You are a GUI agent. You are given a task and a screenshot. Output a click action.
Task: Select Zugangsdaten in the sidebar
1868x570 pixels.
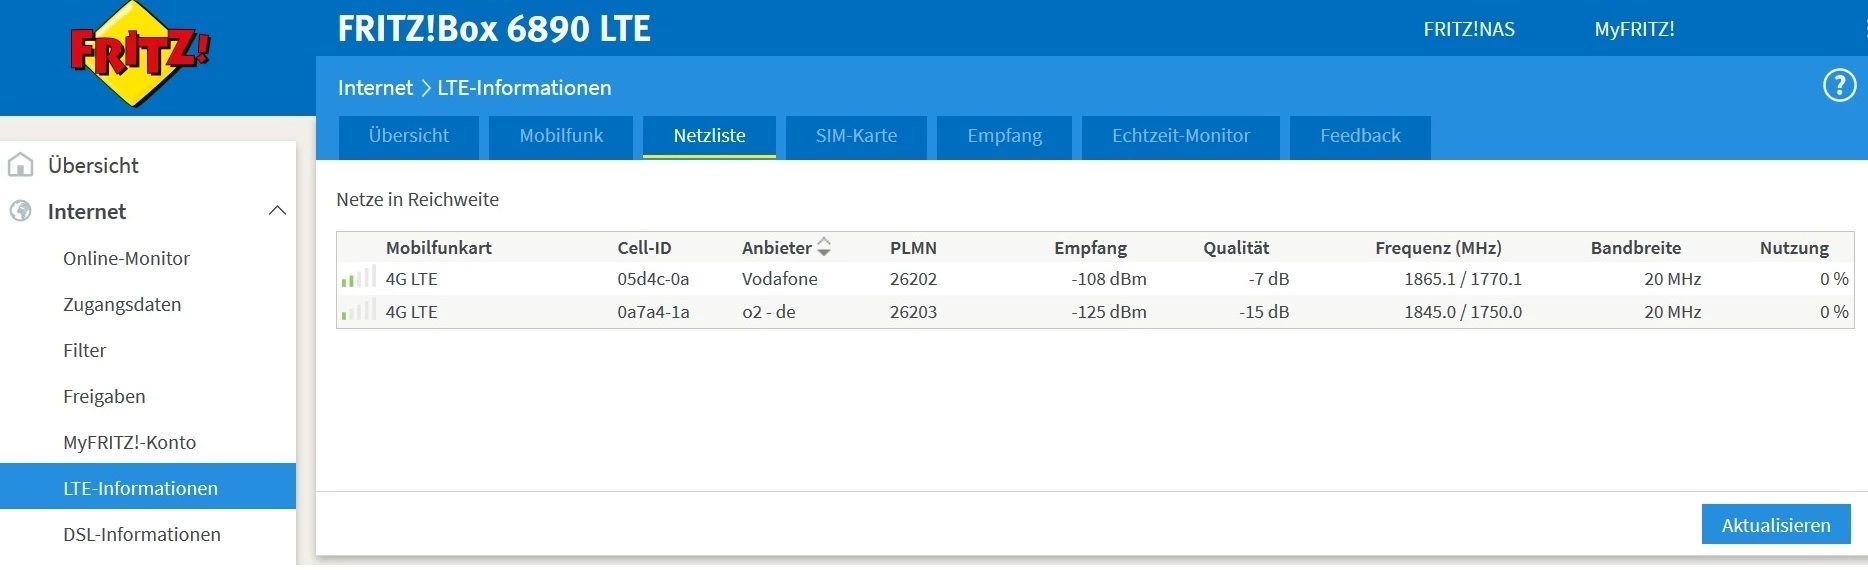[x=122, y=304]
